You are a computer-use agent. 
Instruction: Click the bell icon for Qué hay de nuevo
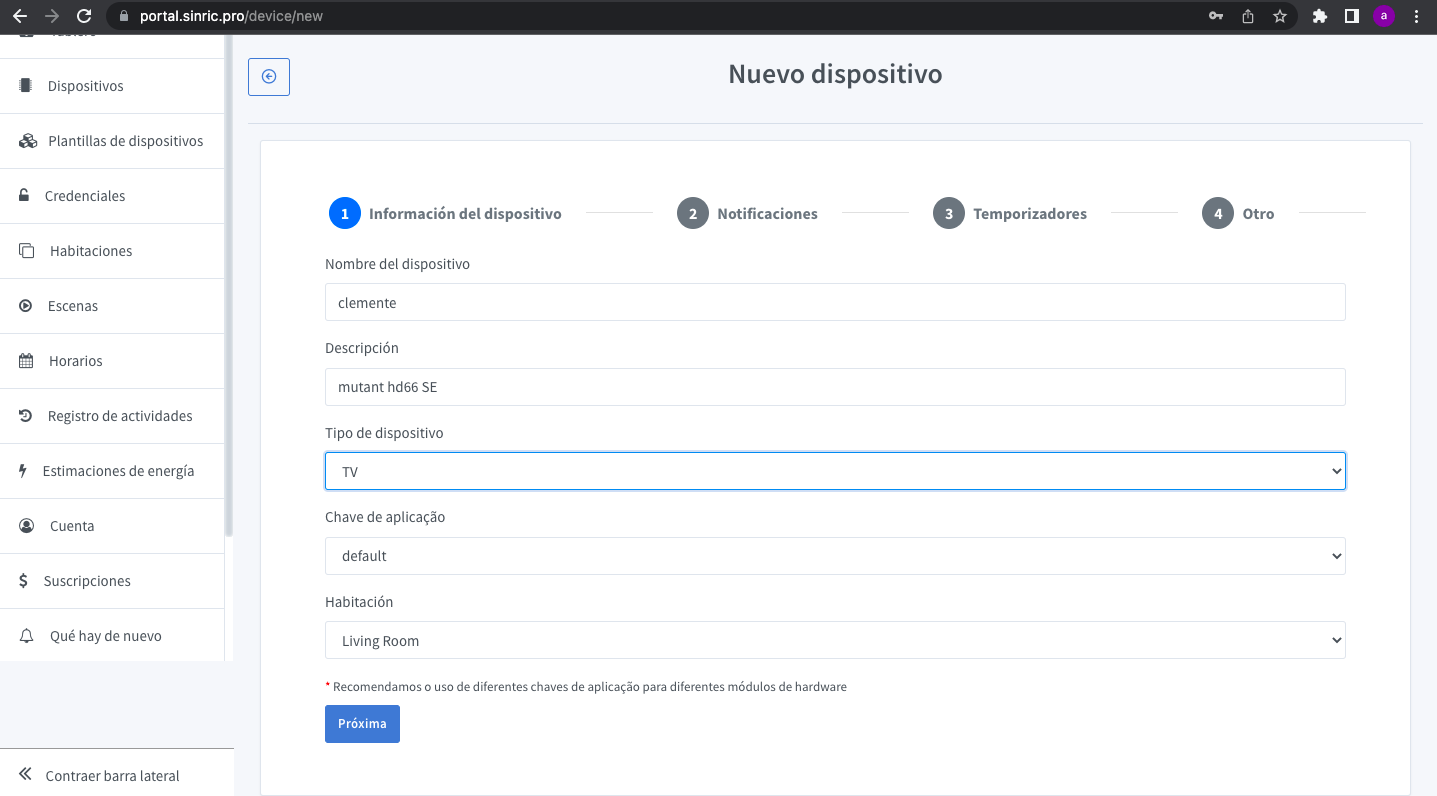tap(27, 636)
